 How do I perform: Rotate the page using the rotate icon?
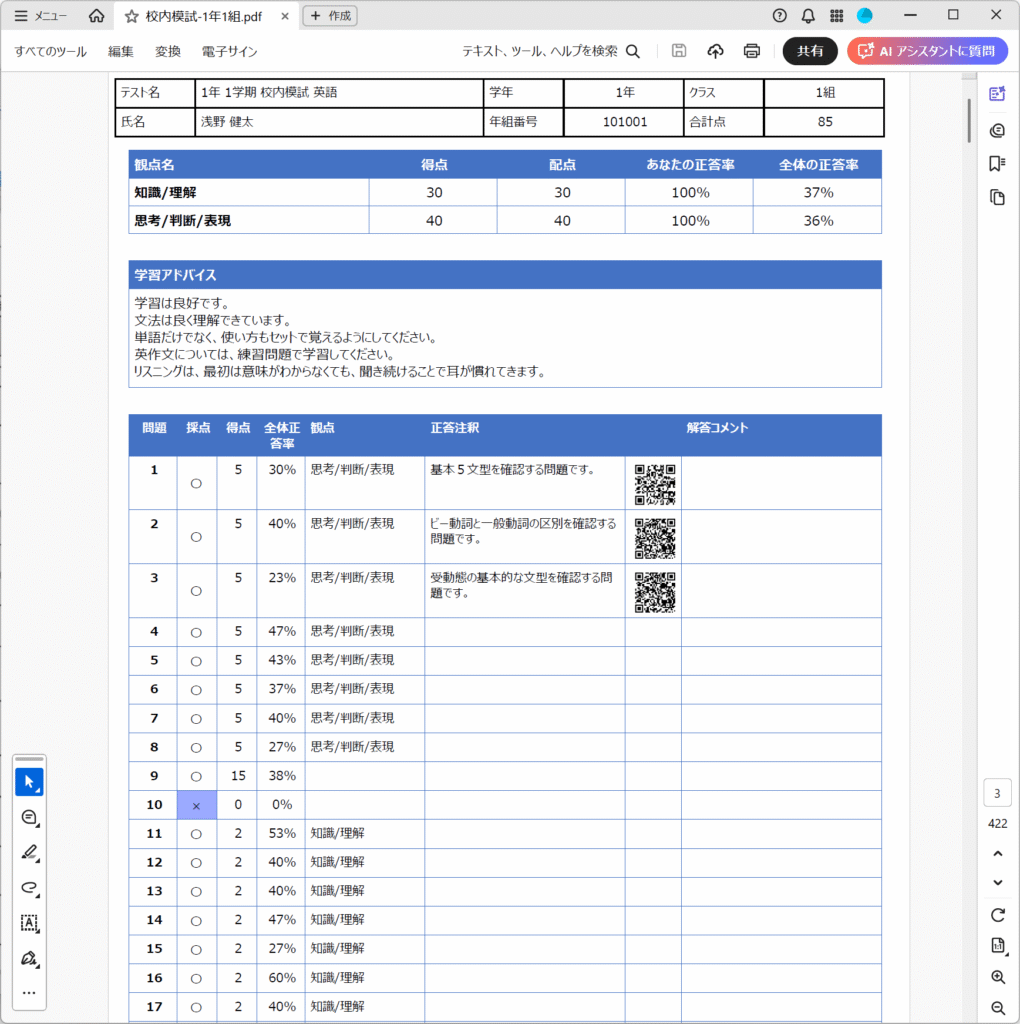(x=997, y=915)
